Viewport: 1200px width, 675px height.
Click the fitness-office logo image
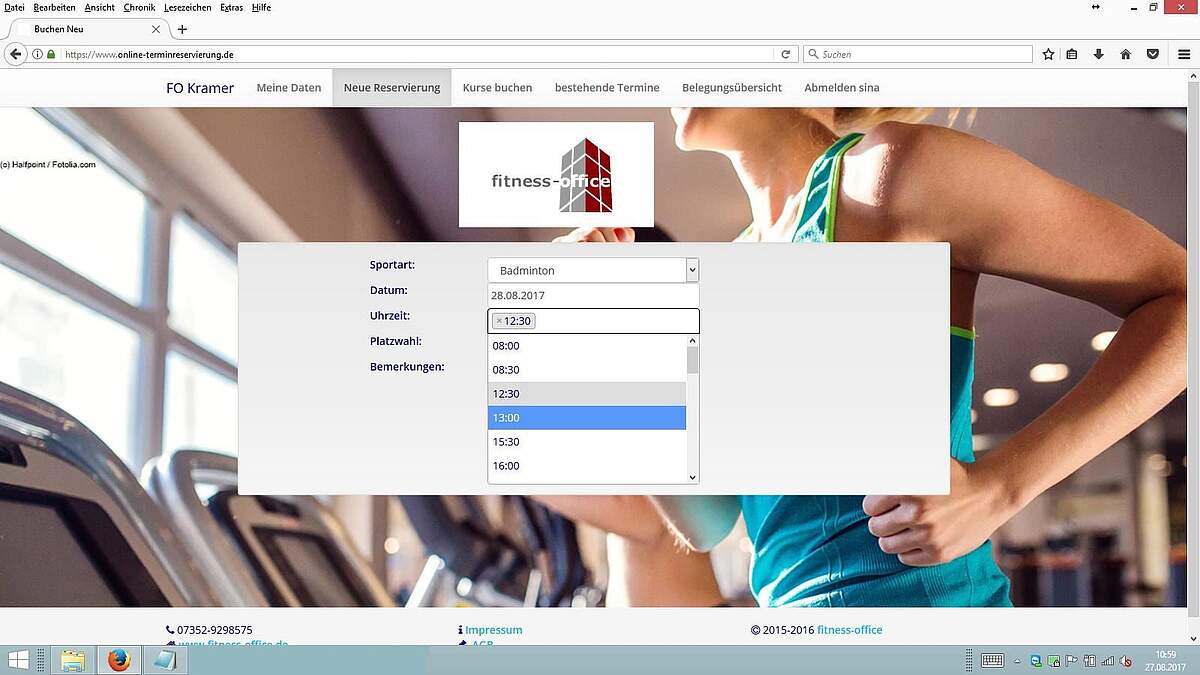point(556,175)
